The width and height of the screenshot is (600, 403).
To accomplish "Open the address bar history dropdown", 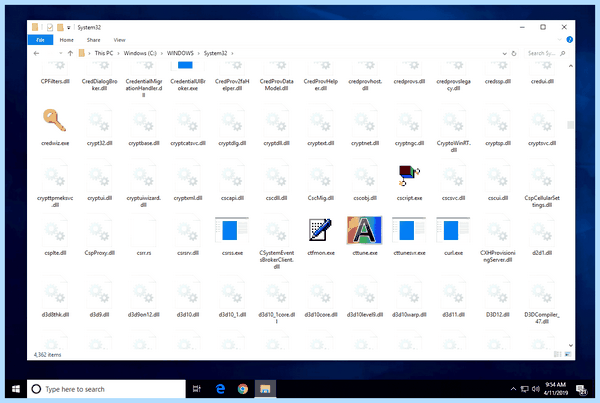I will point(504,54).
